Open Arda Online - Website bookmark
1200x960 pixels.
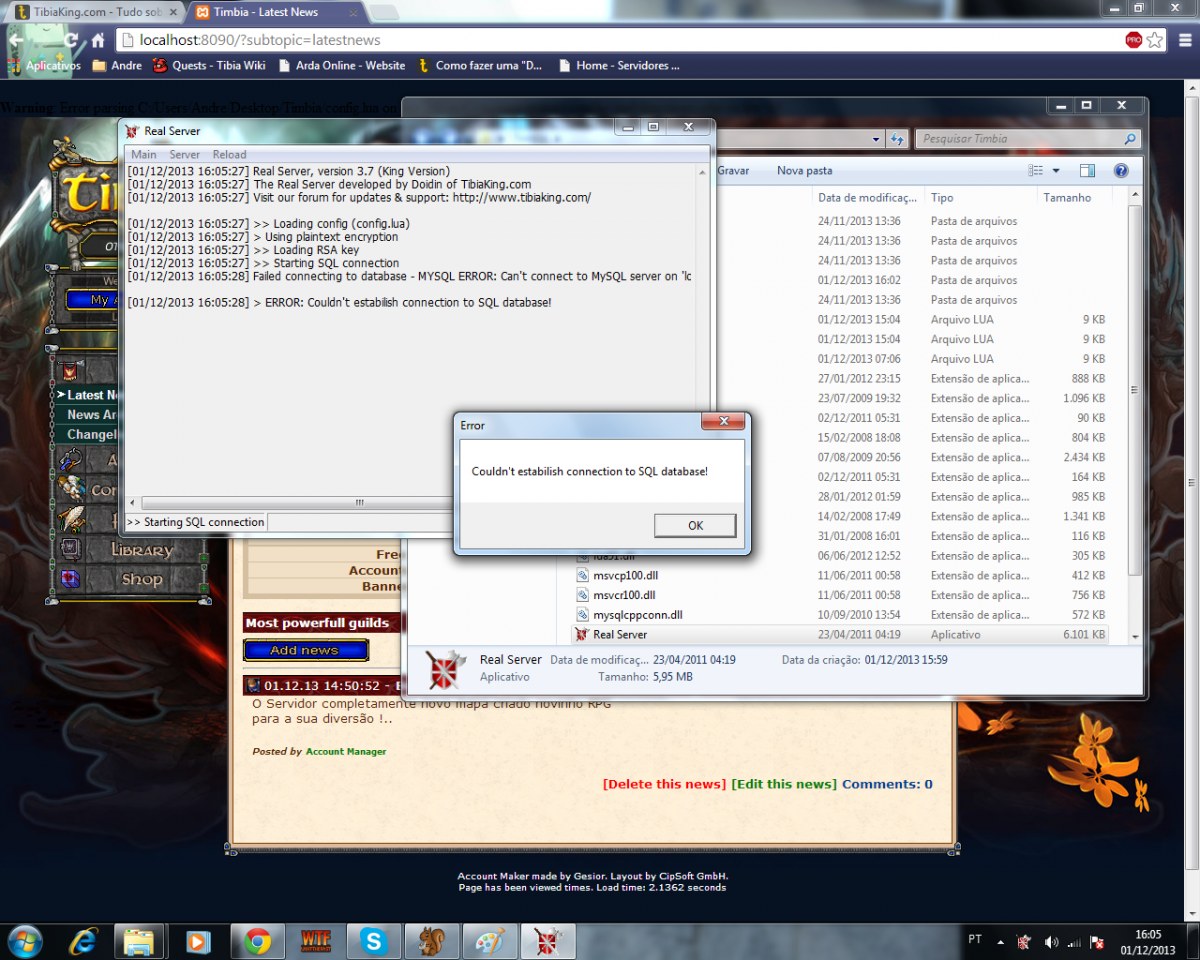341,66
